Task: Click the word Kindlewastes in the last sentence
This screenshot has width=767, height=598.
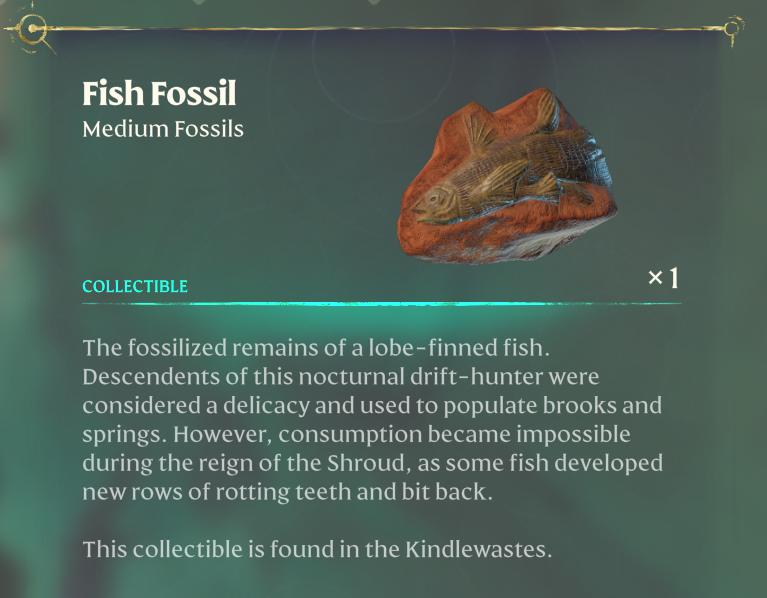Action: 478,549
